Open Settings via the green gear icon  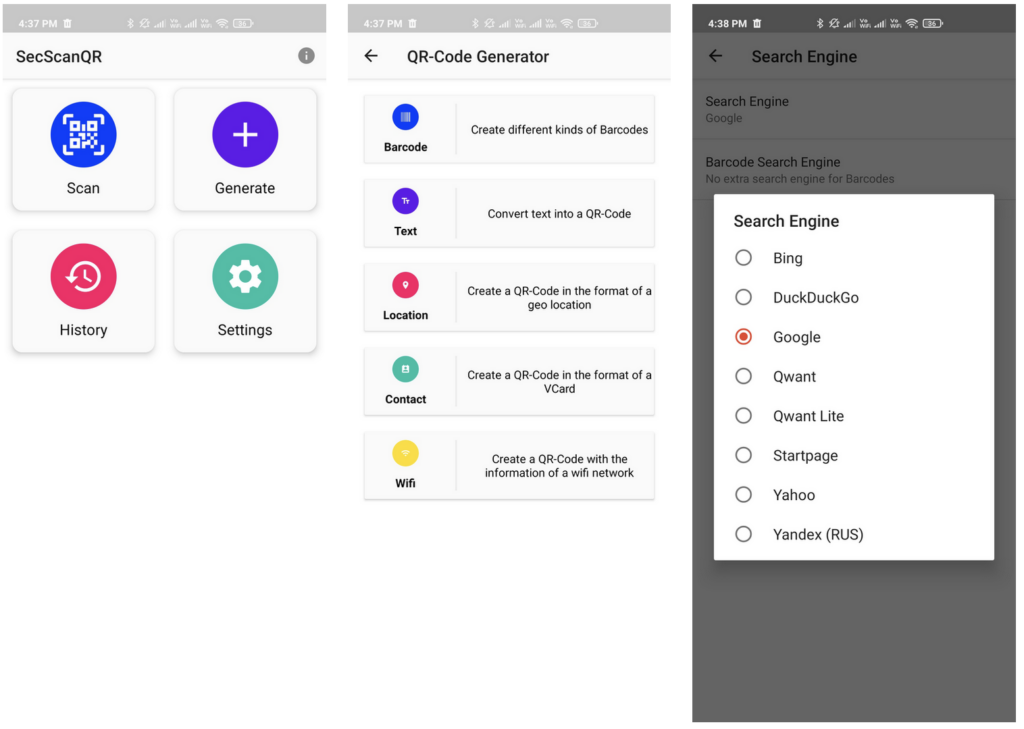coord(245,277)
